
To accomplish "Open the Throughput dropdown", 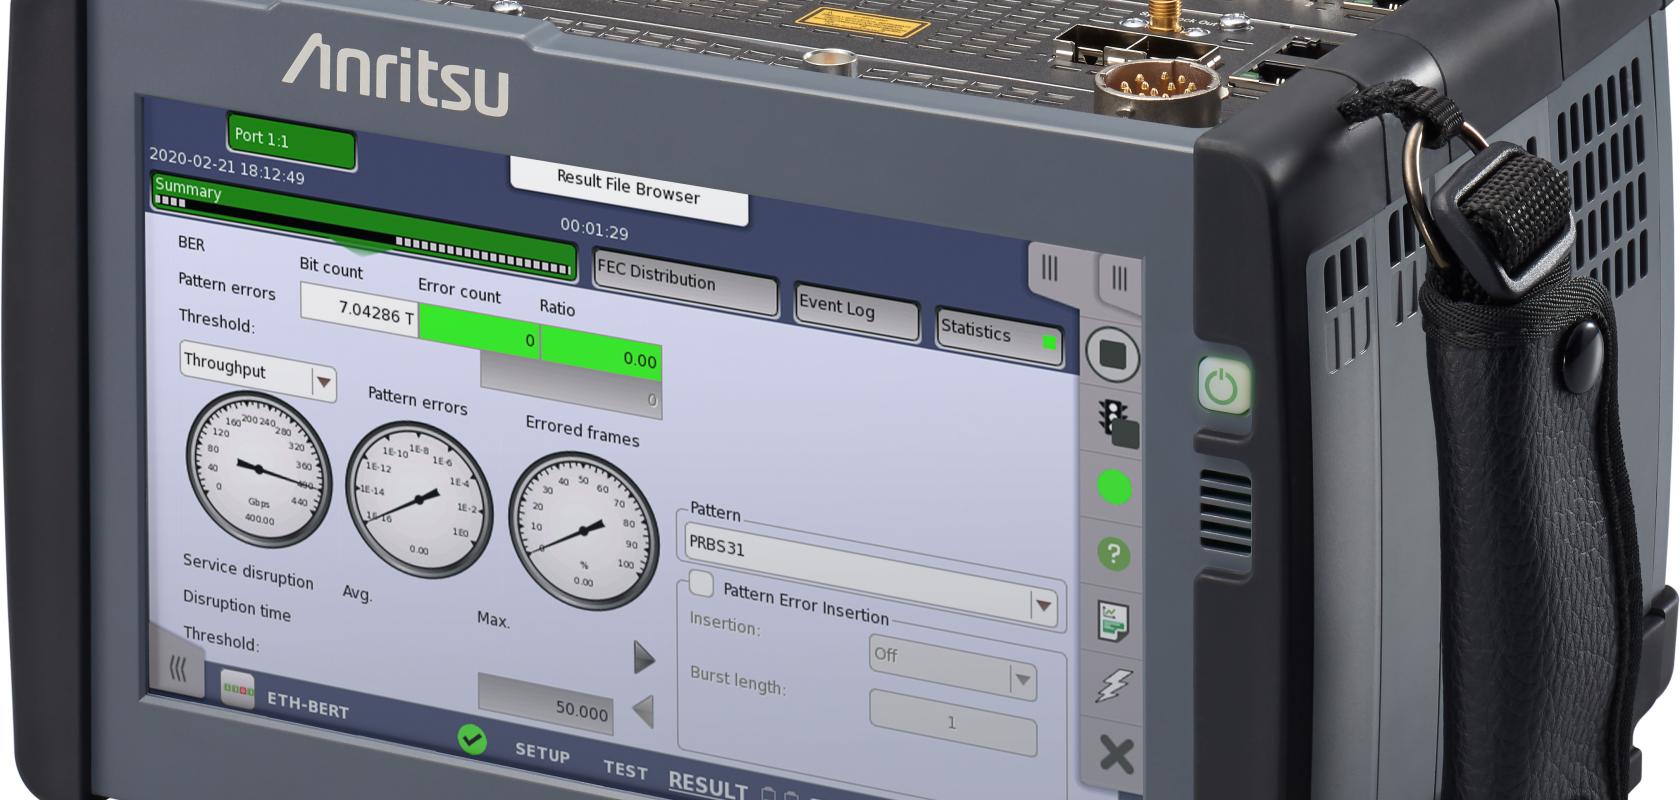I will [x=257, y=372].
